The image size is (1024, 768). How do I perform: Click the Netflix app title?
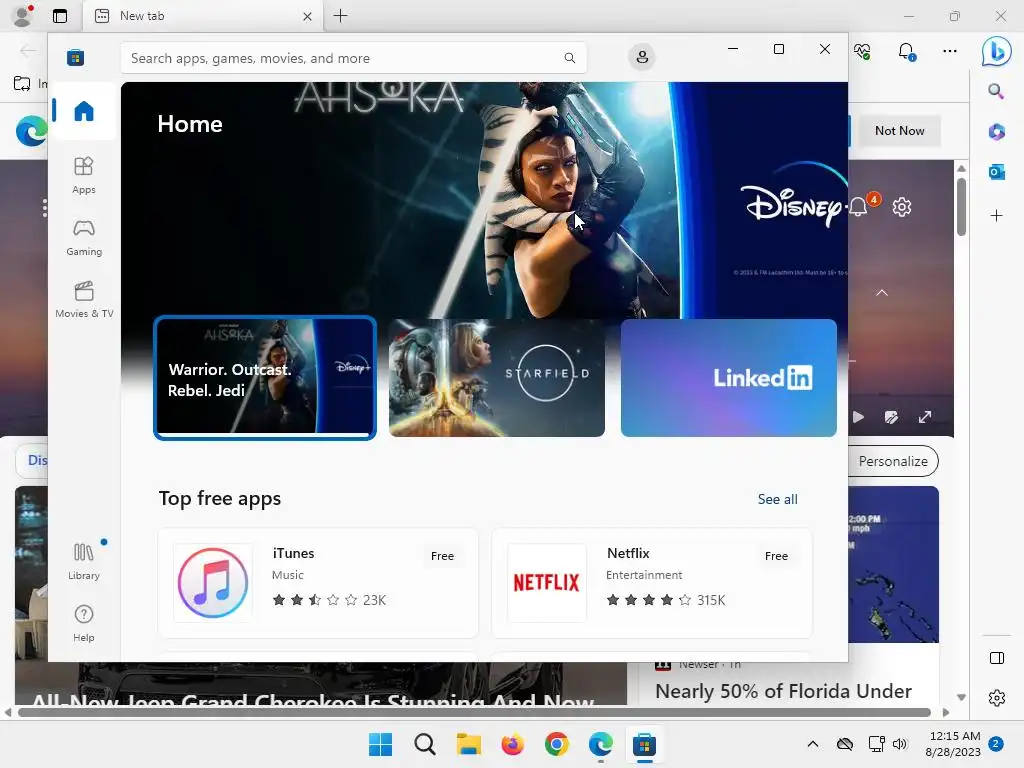(x=628, y=553)
